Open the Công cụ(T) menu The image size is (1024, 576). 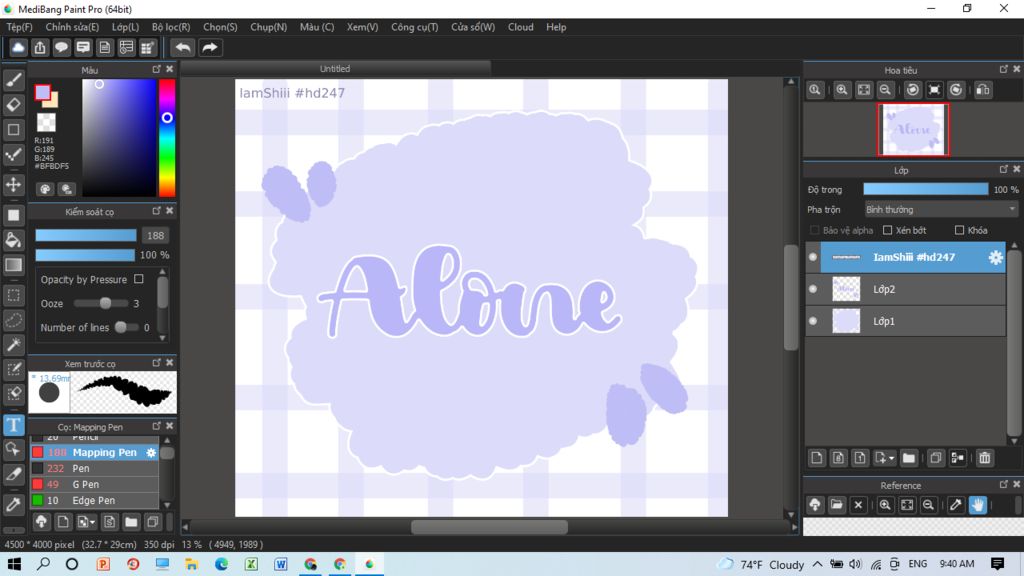[x=414, y=27]
